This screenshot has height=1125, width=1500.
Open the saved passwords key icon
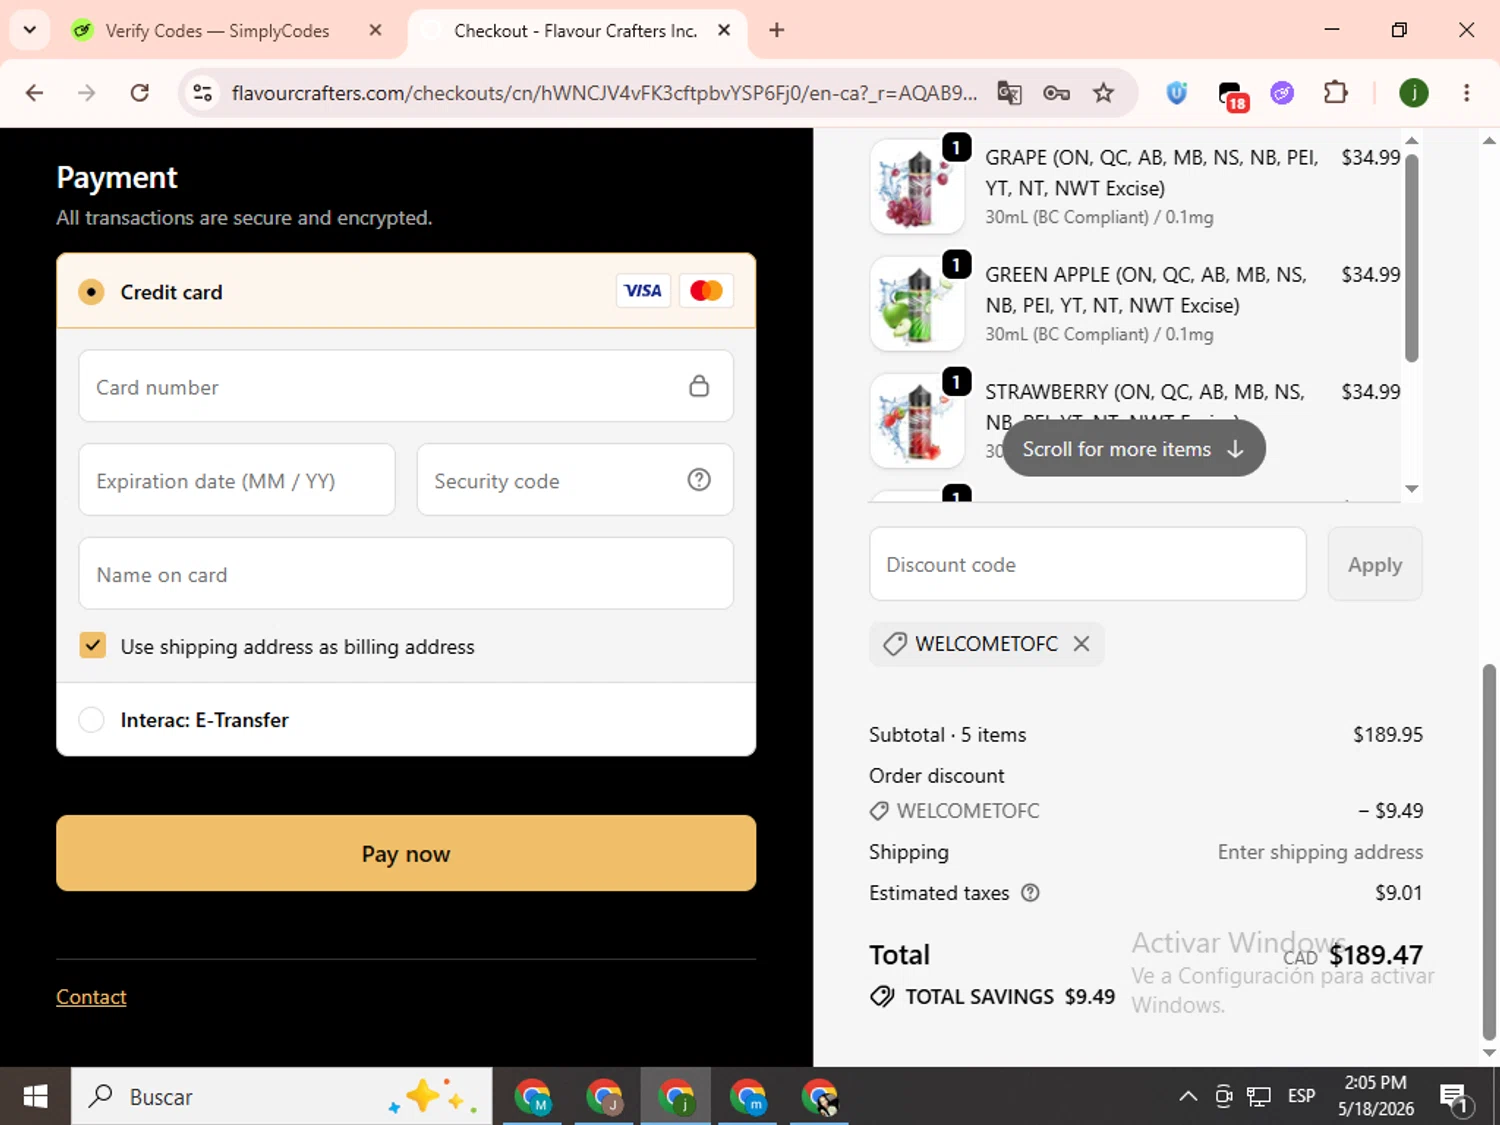(1056, 93)
